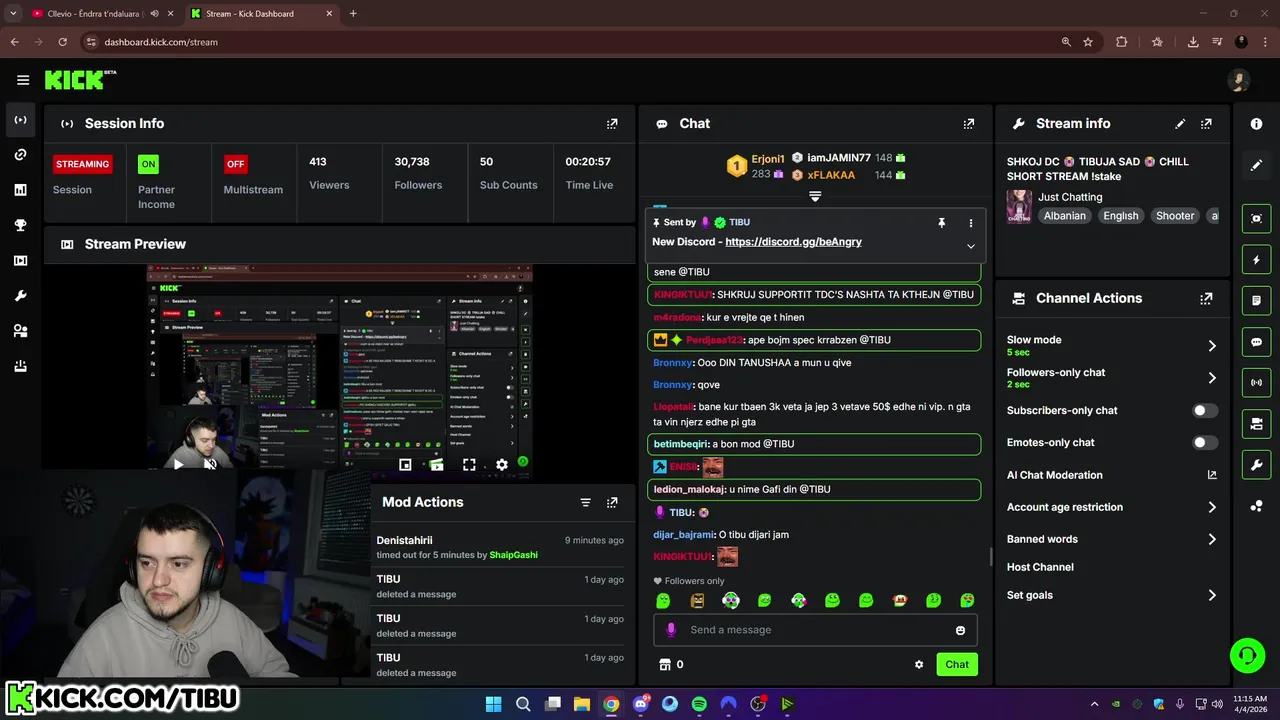Screen dimensions: 1280x720
Task: Open the analytics bar-chart sidebar icon
Action: (20, 190)
